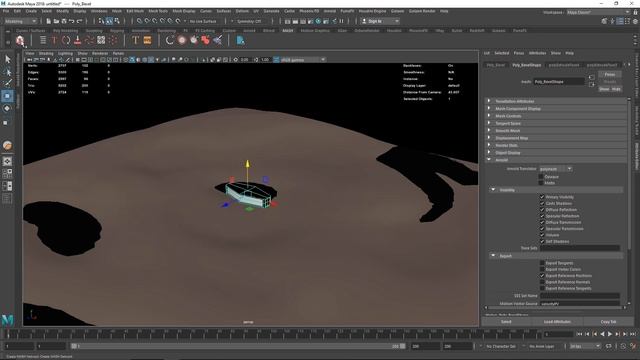640x360 pixels.
Task: Create a new scene with the status line icon
Action: [49, 21]
